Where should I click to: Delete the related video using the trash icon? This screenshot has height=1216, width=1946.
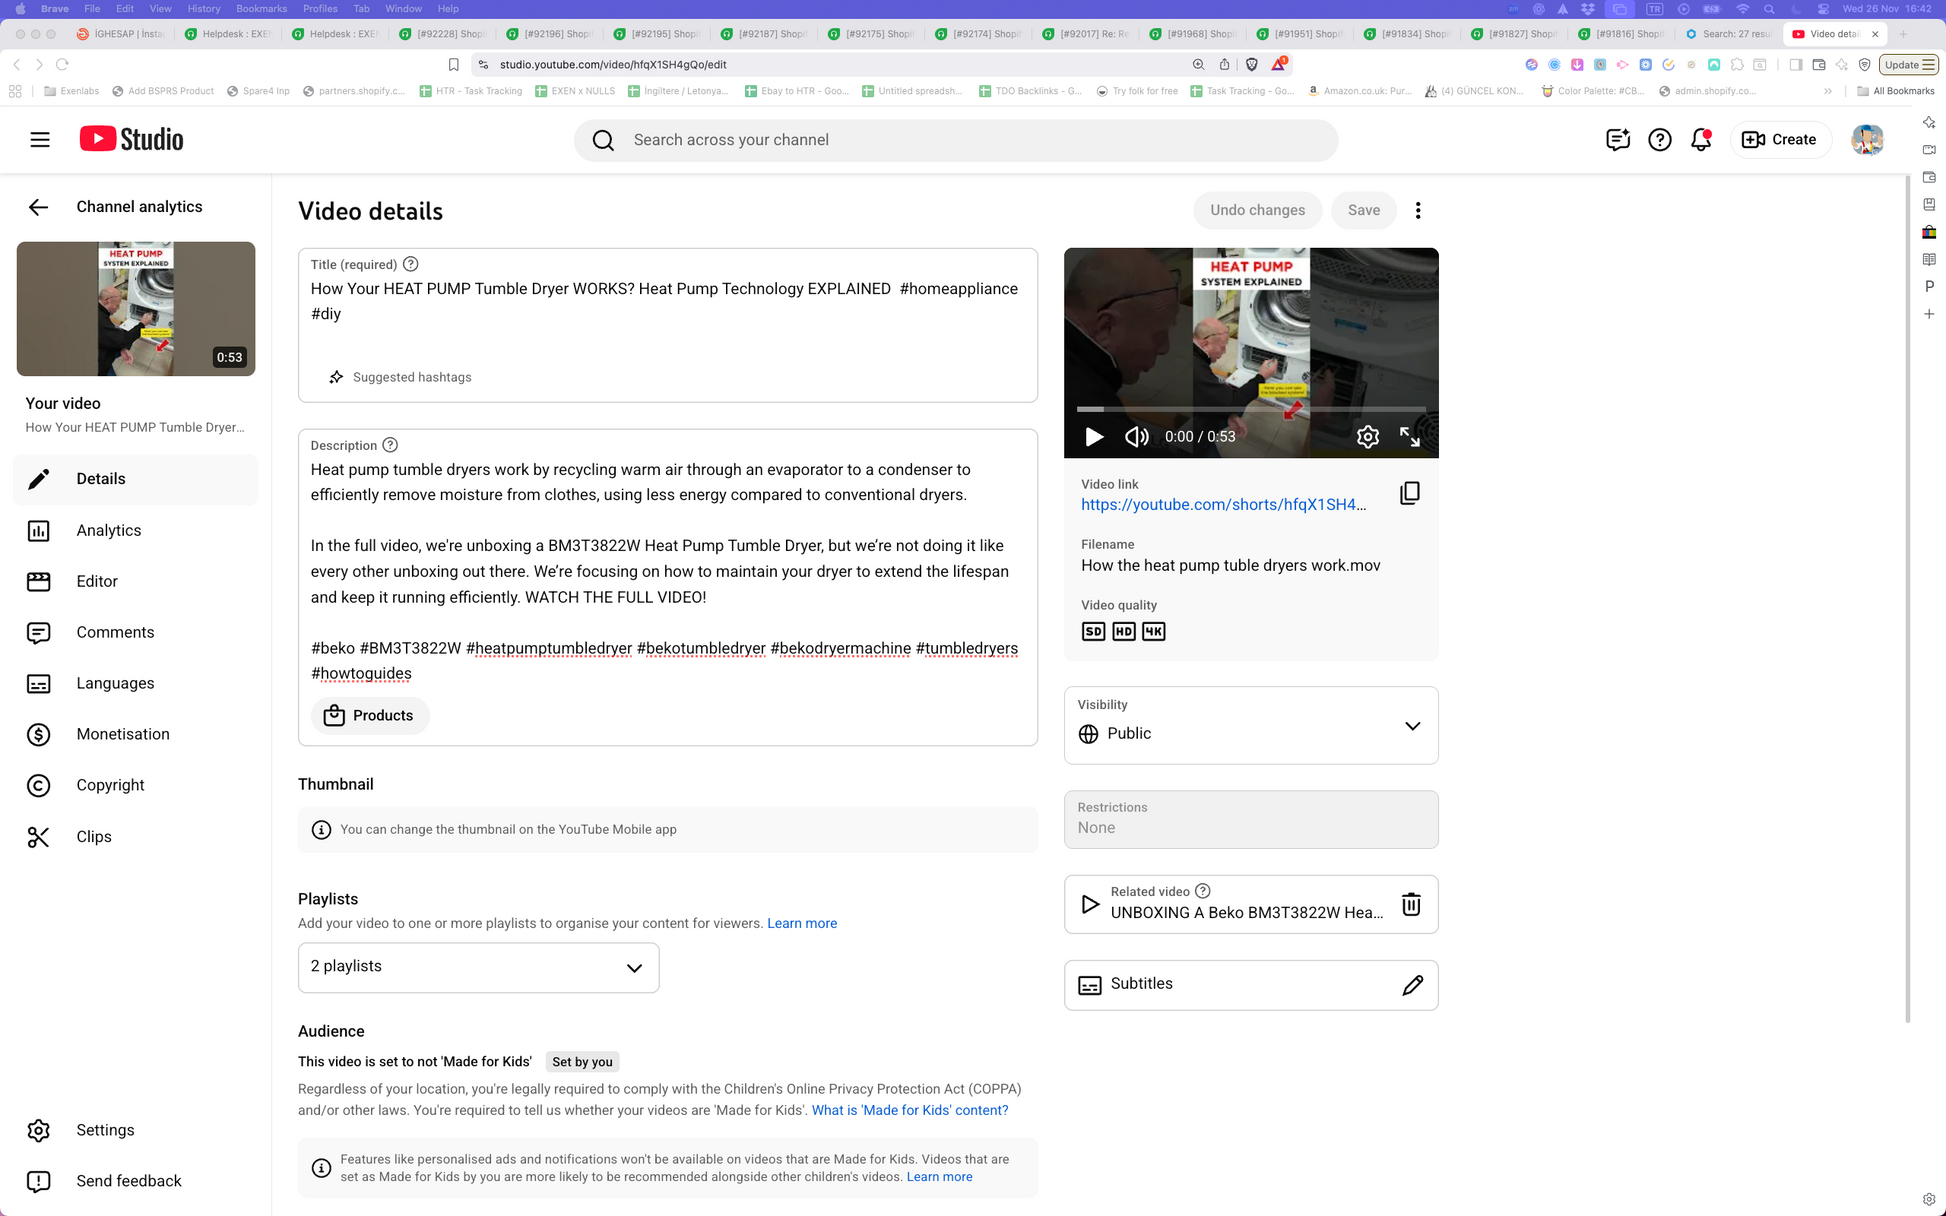click(1410, 905)
